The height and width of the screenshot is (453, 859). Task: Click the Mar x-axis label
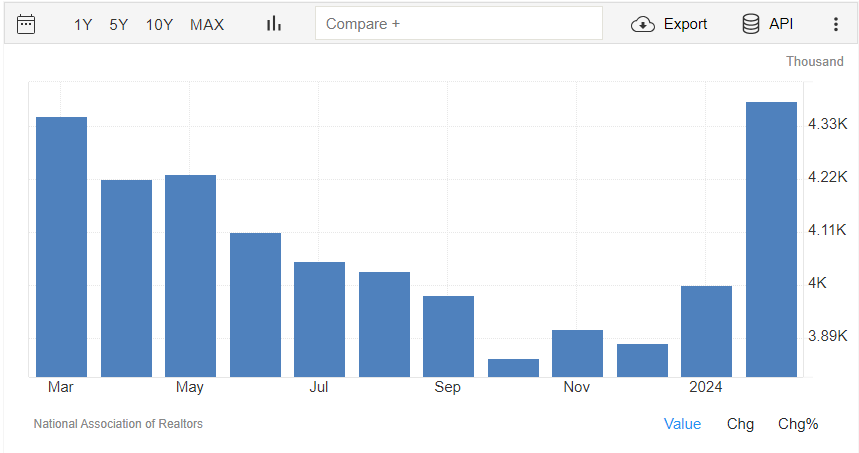(x=60, y=387)
